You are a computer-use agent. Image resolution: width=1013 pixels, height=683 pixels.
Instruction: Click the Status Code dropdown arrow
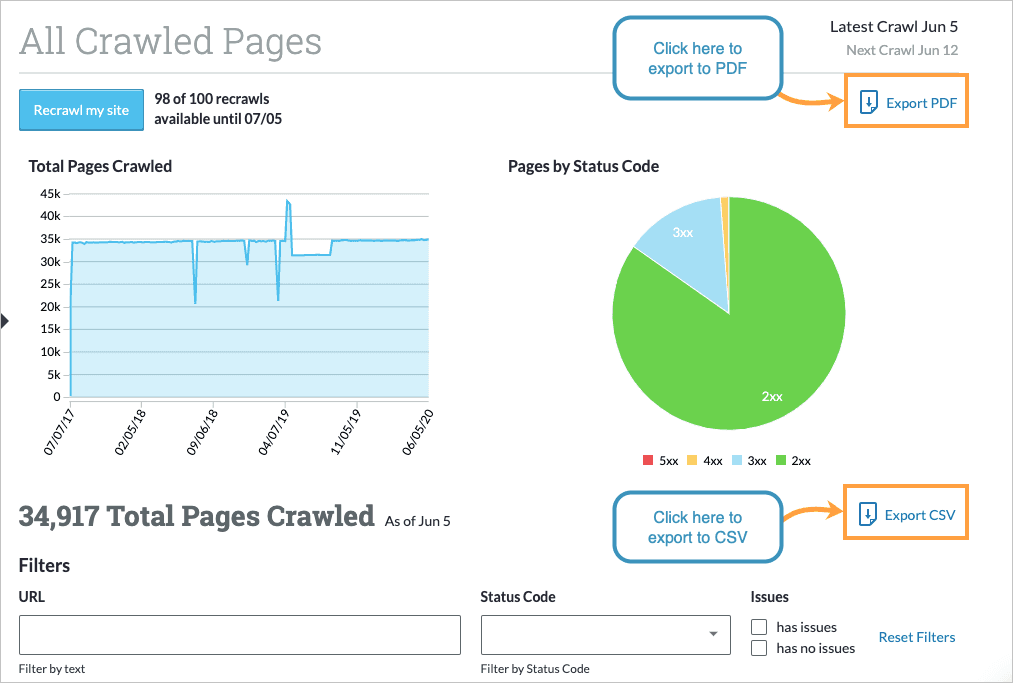click(714, 635)
